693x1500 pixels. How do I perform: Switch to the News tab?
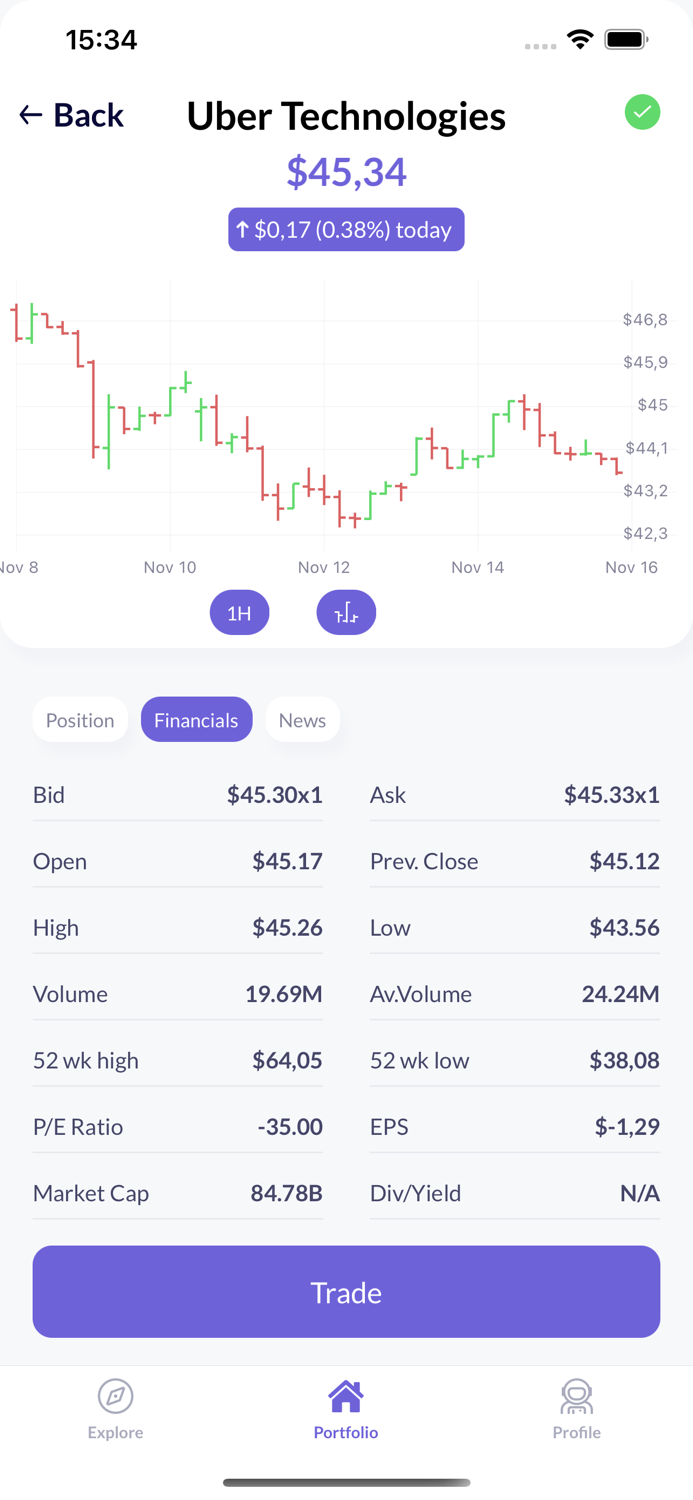[303, 719]
